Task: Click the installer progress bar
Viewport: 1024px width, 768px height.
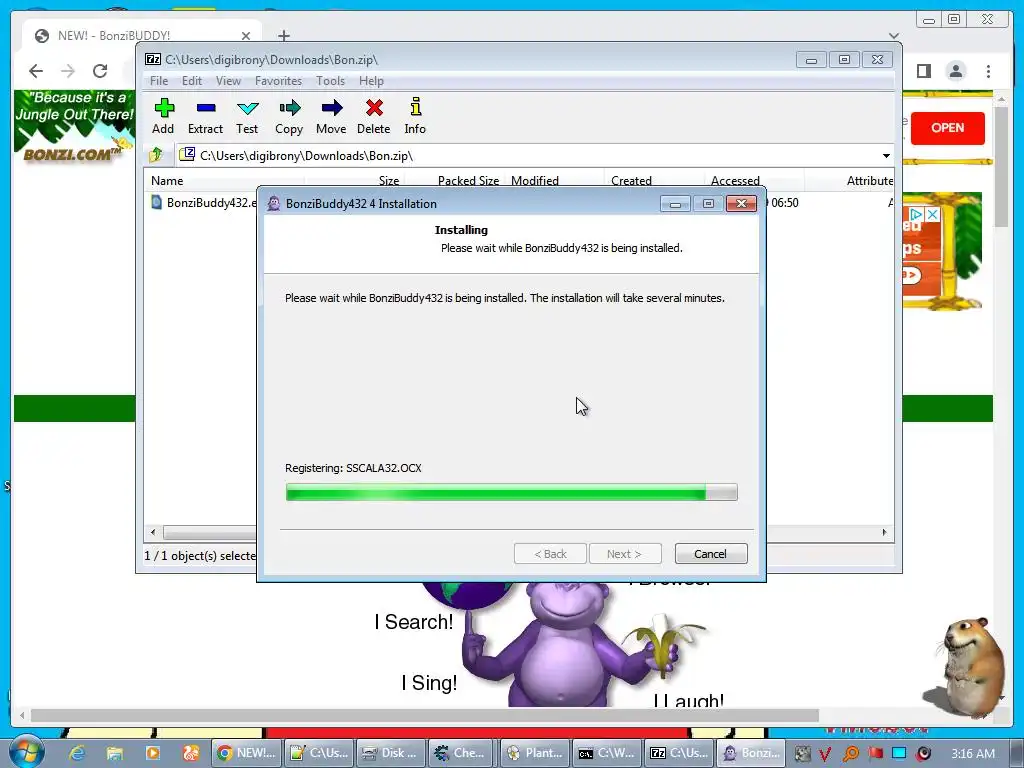Action: click(511, 492)
